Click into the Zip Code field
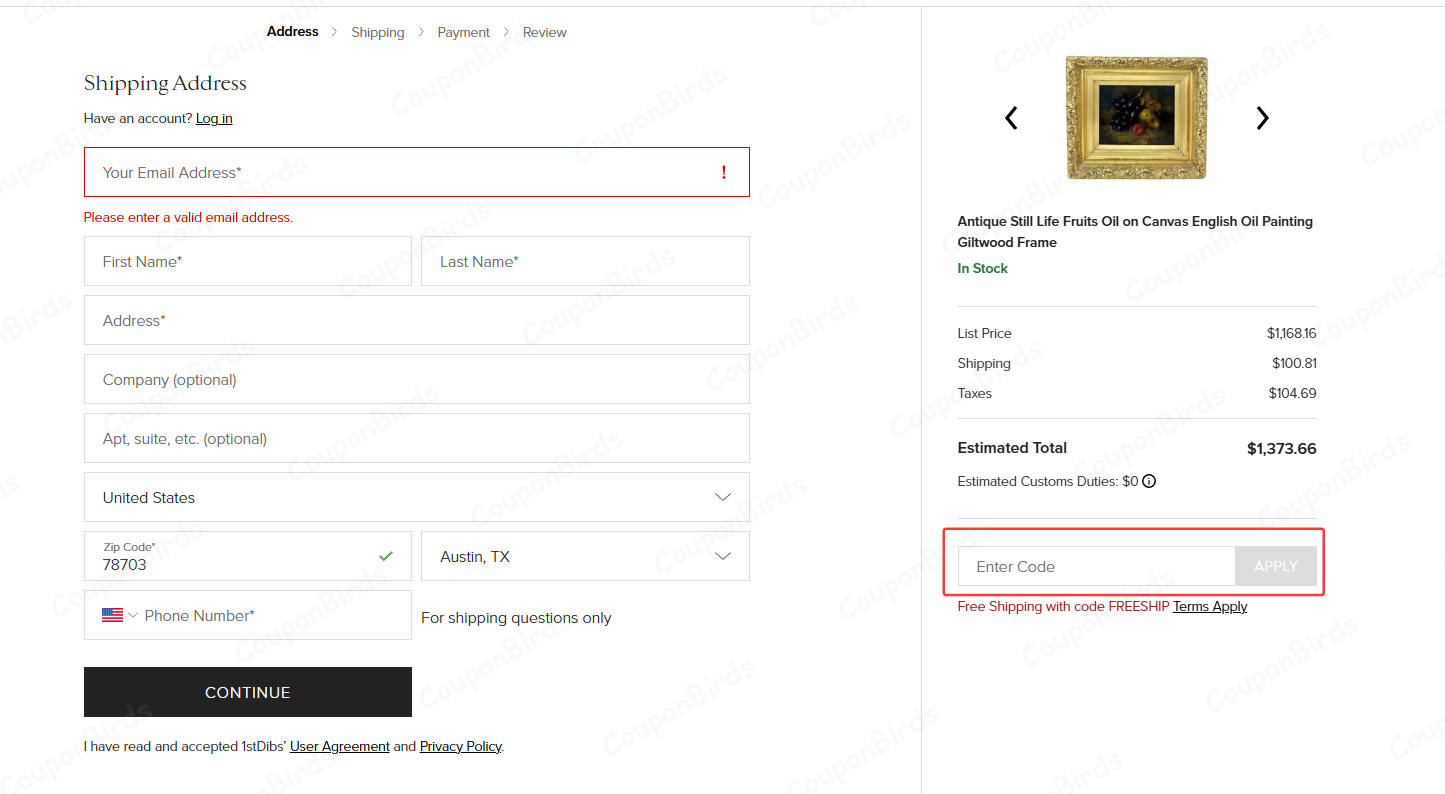Viewport: 1445px width, 794px height. [248, 556]
